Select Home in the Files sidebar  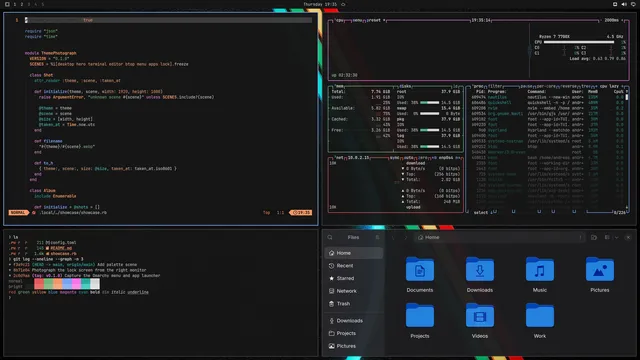pos(353,253)
